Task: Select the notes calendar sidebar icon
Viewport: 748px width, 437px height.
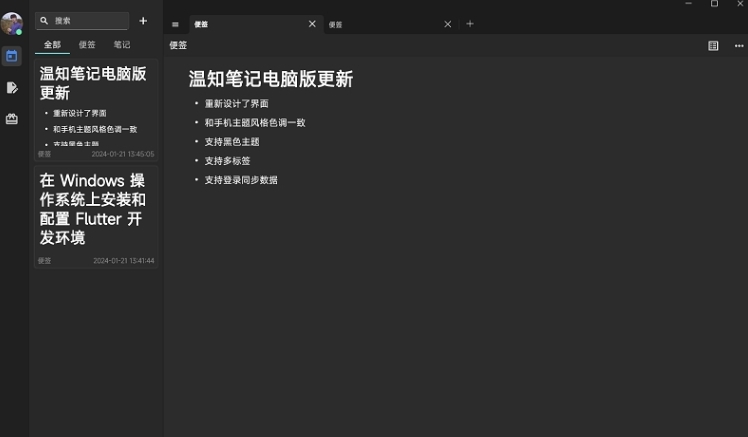Action: tap(11, 56)
